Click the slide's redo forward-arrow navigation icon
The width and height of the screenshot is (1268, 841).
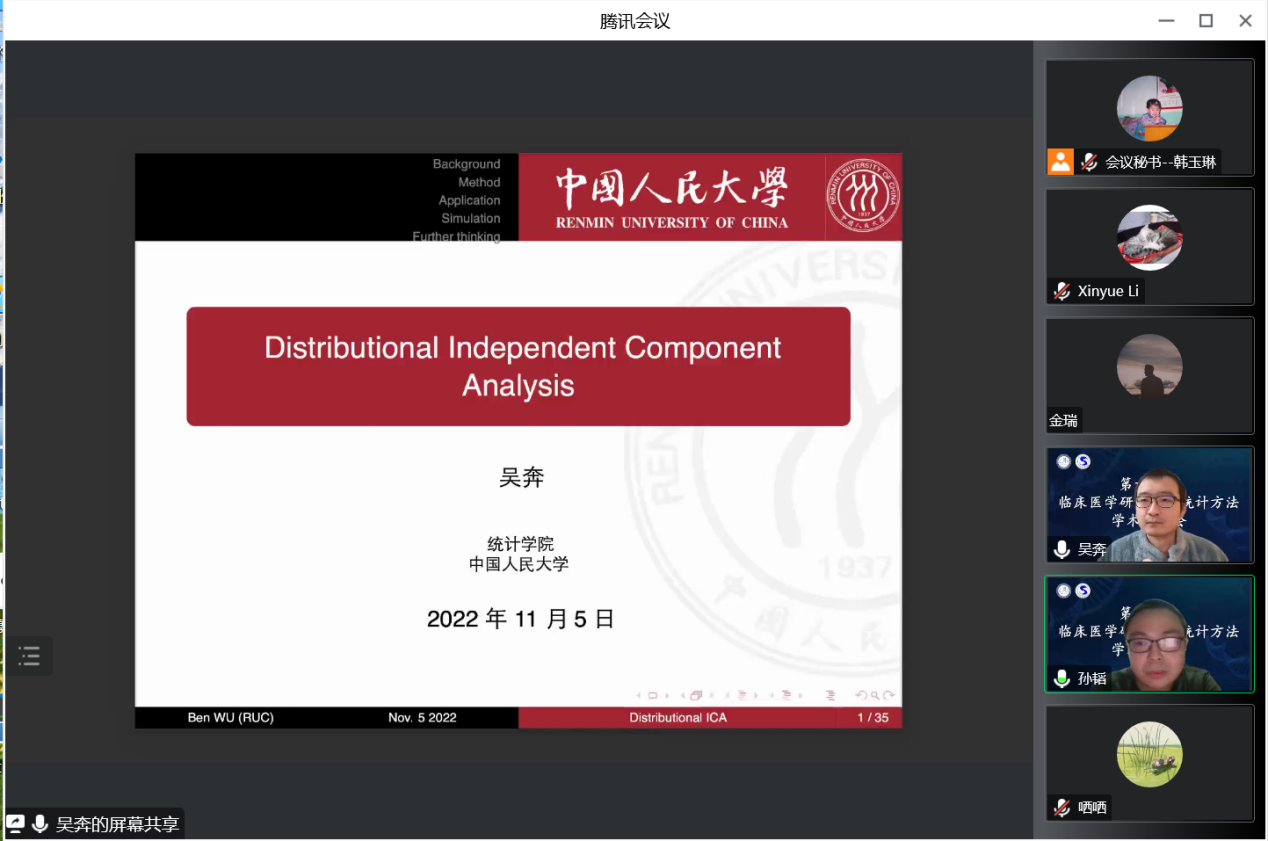click(889, 695)
